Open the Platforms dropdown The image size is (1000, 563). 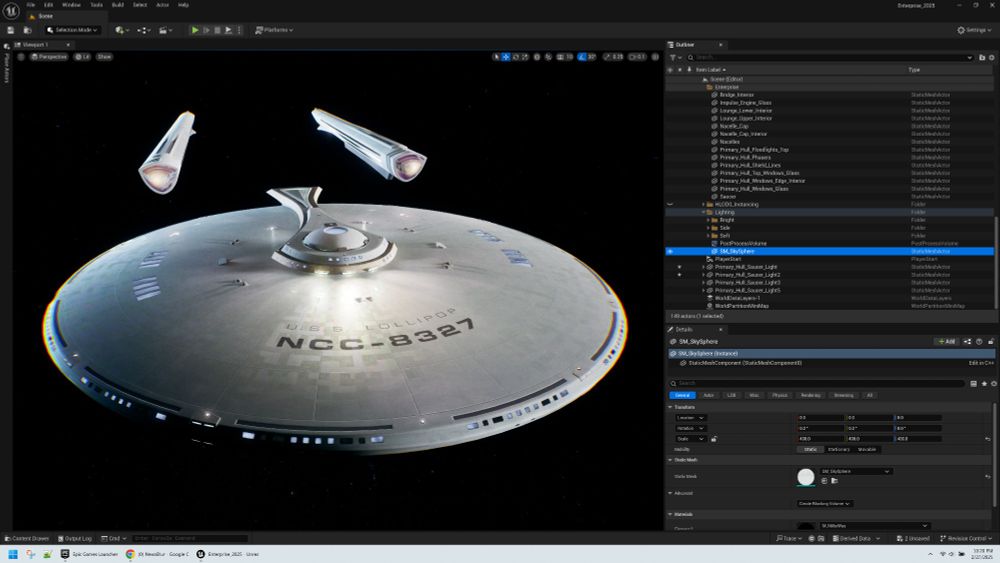point(274,30)
